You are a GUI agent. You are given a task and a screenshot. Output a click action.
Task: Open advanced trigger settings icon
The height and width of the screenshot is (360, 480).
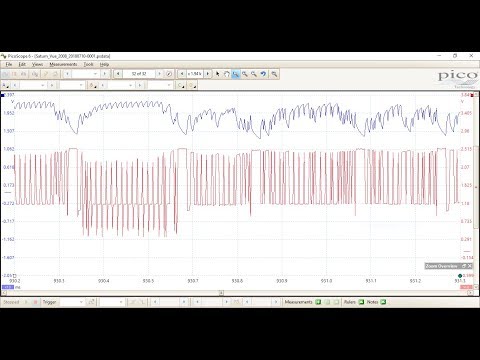point(91,302)
